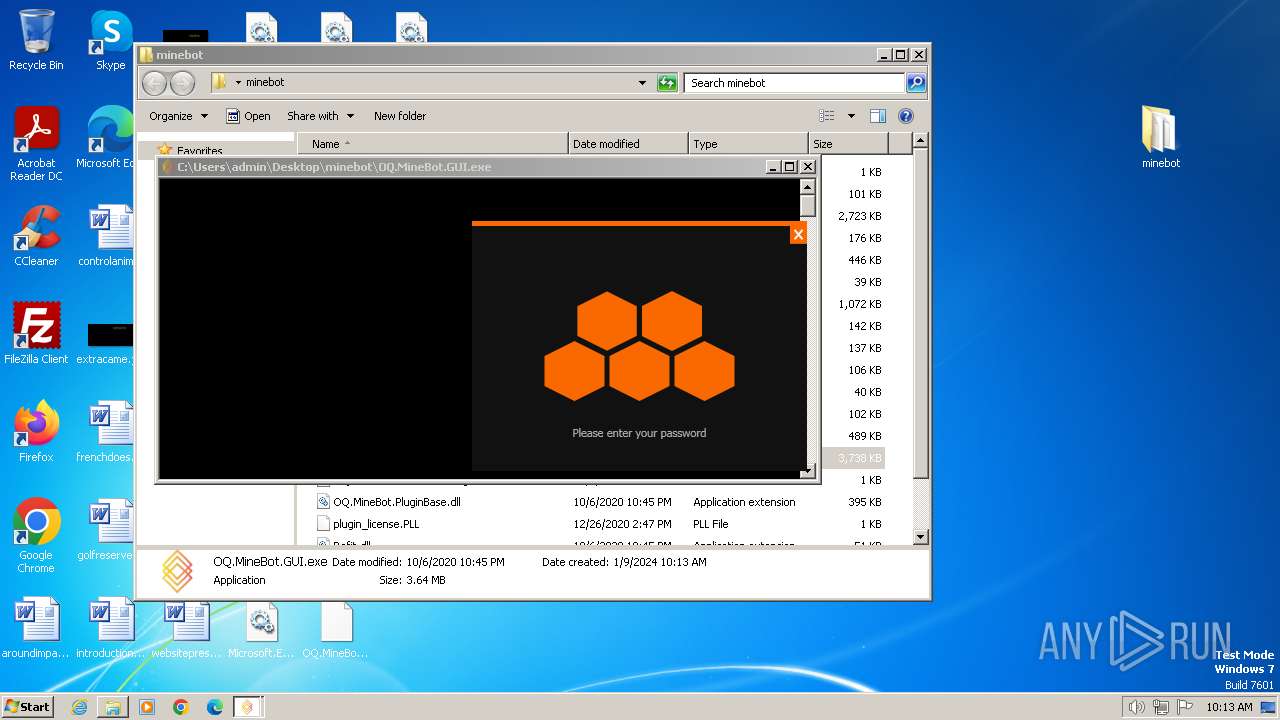Click the clock in the taskbar
This screenshot has height=720, width=1280.
pyautogui.click(x=1229, y=707)
